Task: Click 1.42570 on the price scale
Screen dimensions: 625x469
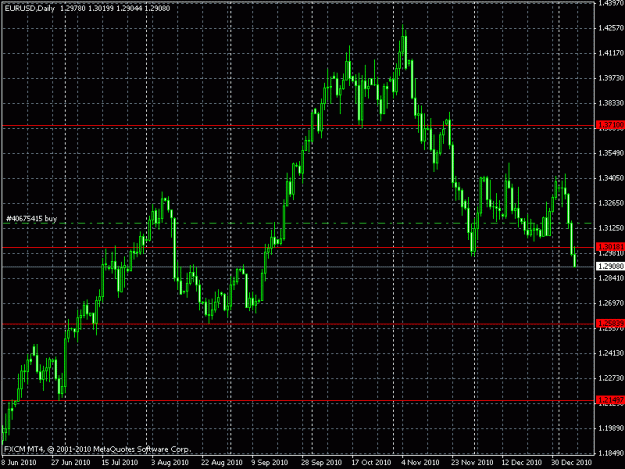Action: [611, 28]
